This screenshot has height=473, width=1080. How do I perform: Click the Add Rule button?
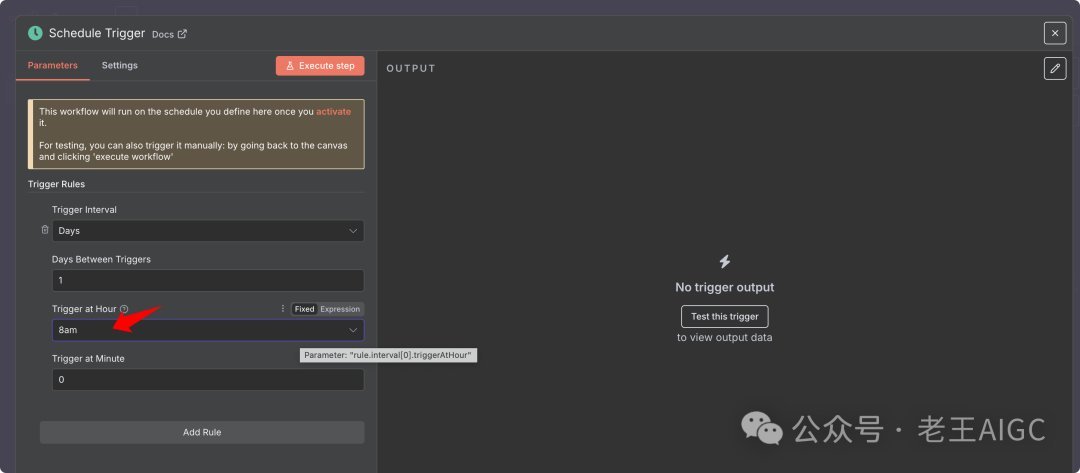(202, 432)
